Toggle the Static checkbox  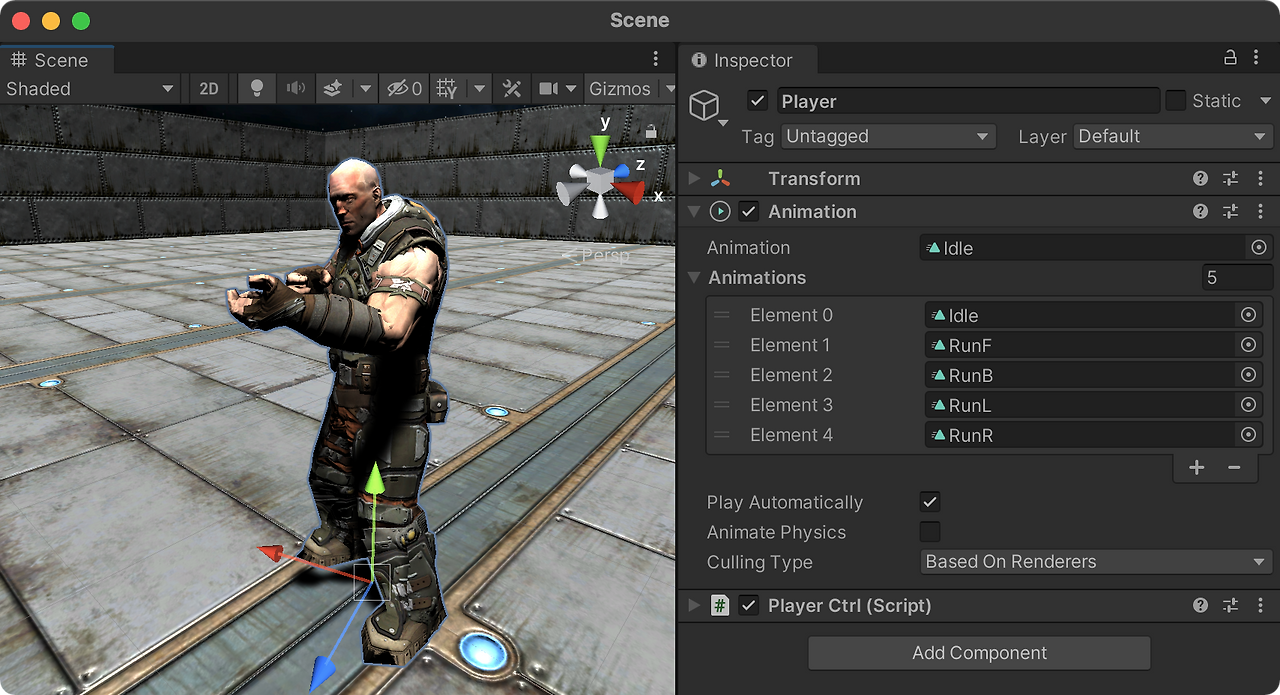[1176, 101]
